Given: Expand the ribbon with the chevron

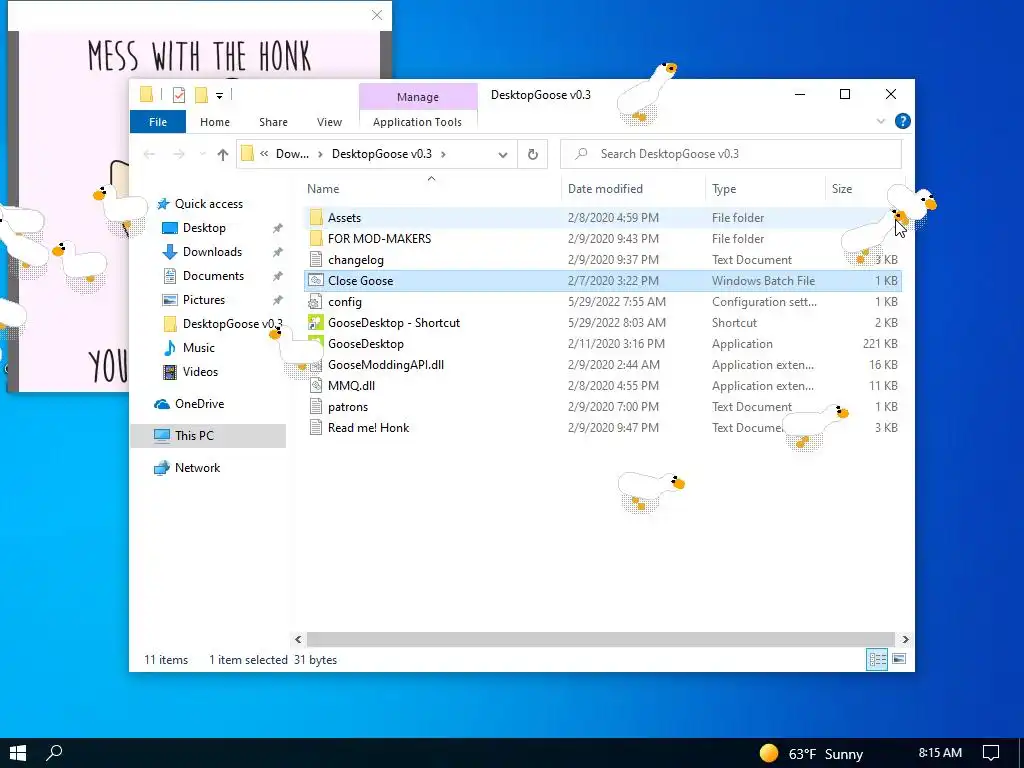Looking at the screenshot, I should [x=880, y=121].
